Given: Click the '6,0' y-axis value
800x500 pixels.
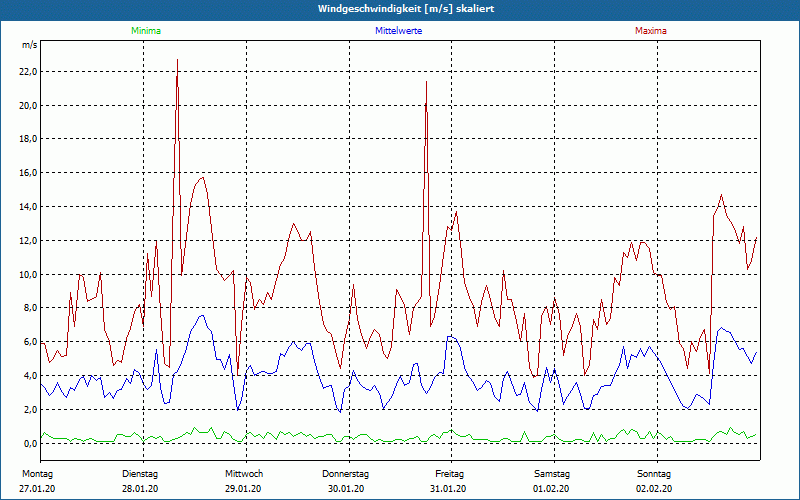Looking at the screenshot, I should [x=30, y=342].
